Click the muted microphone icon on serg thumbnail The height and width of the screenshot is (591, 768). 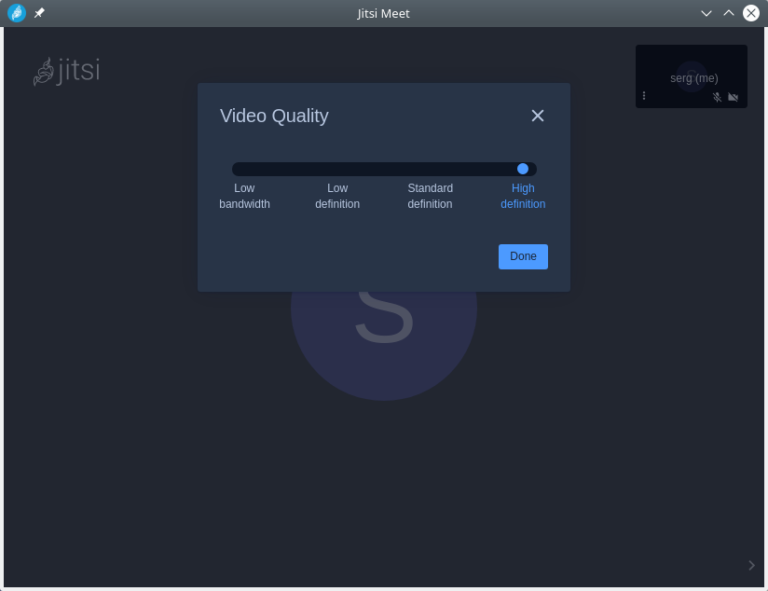717,97
